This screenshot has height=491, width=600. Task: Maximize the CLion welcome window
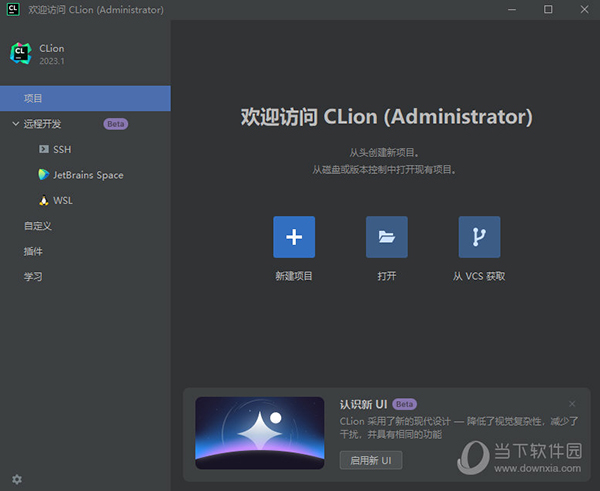click(x=548, y=10)
